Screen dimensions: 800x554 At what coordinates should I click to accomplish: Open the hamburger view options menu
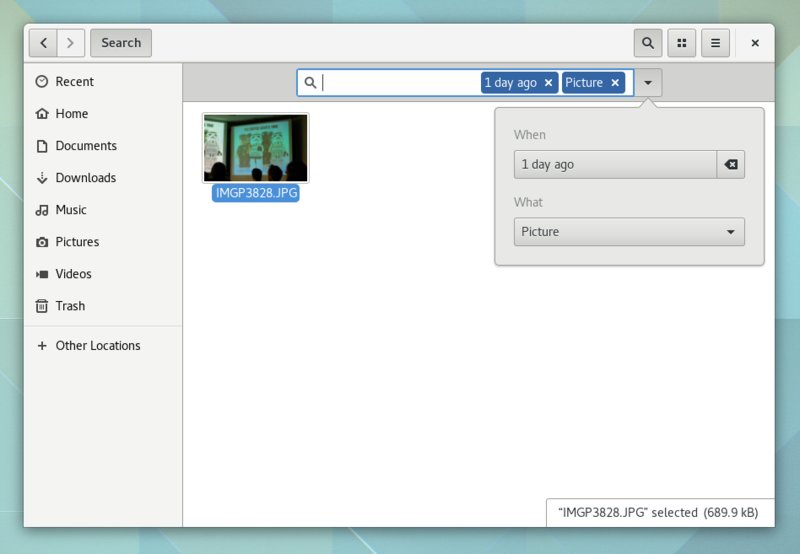coord(714,43)
